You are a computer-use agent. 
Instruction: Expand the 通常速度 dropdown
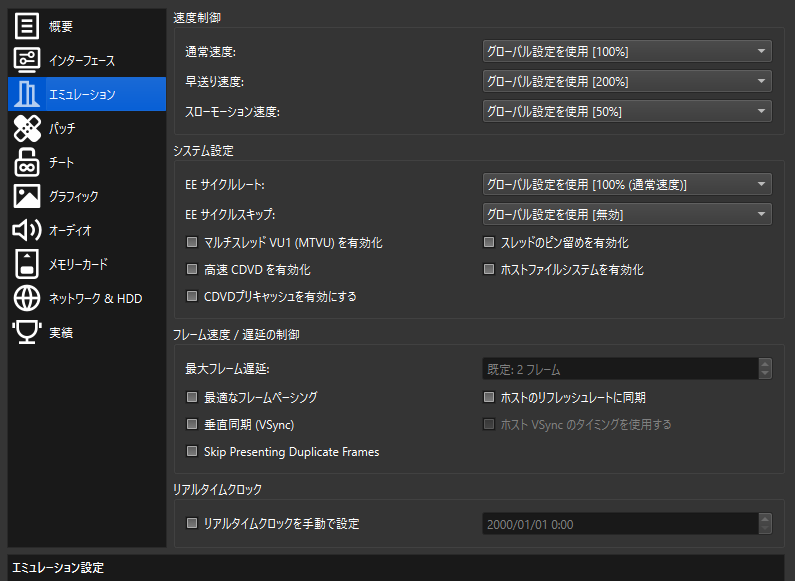pyautogui.click(x=626, y=51)
